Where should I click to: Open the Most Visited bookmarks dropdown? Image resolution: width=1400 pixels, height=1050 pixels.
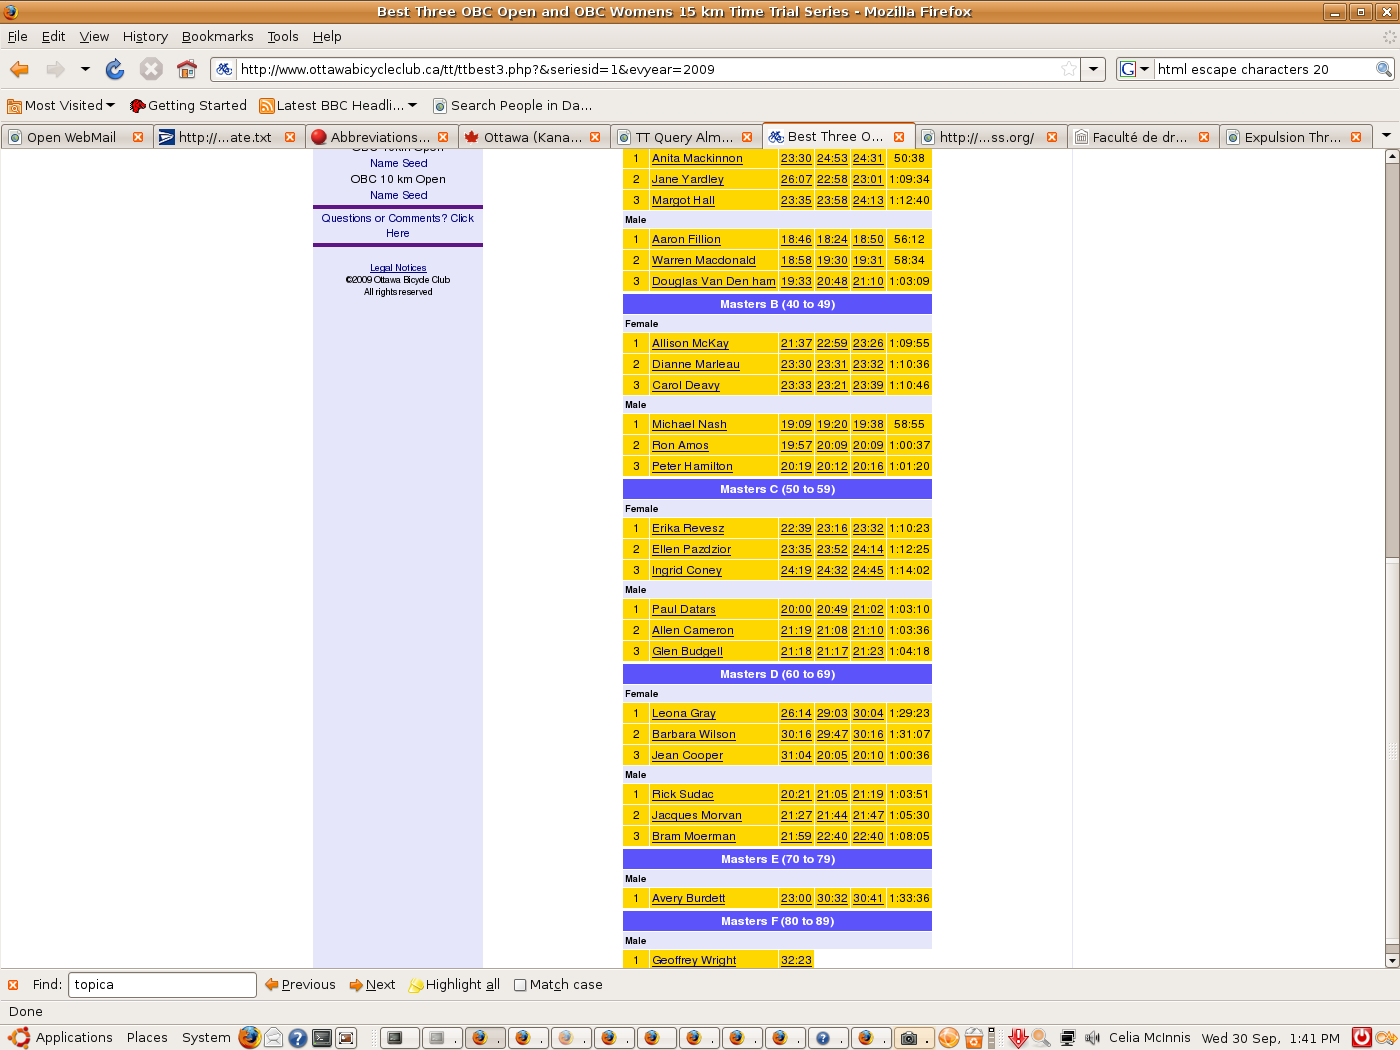click(x=61, y=105)
